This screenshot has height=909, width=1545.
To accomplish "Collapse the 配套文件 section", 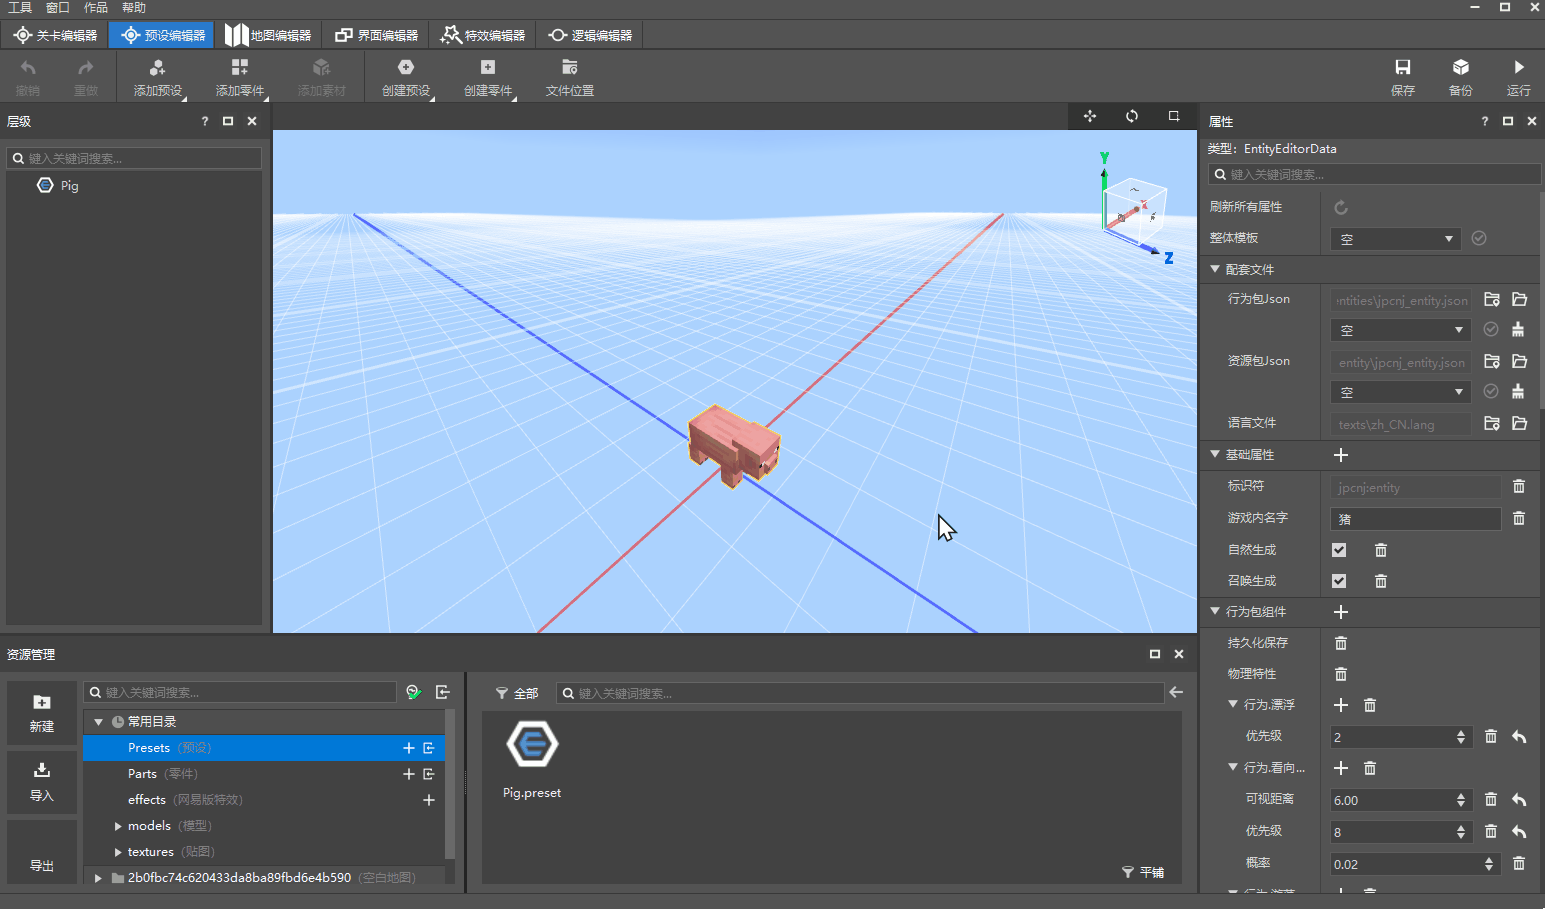I will tap(1215, 269).
